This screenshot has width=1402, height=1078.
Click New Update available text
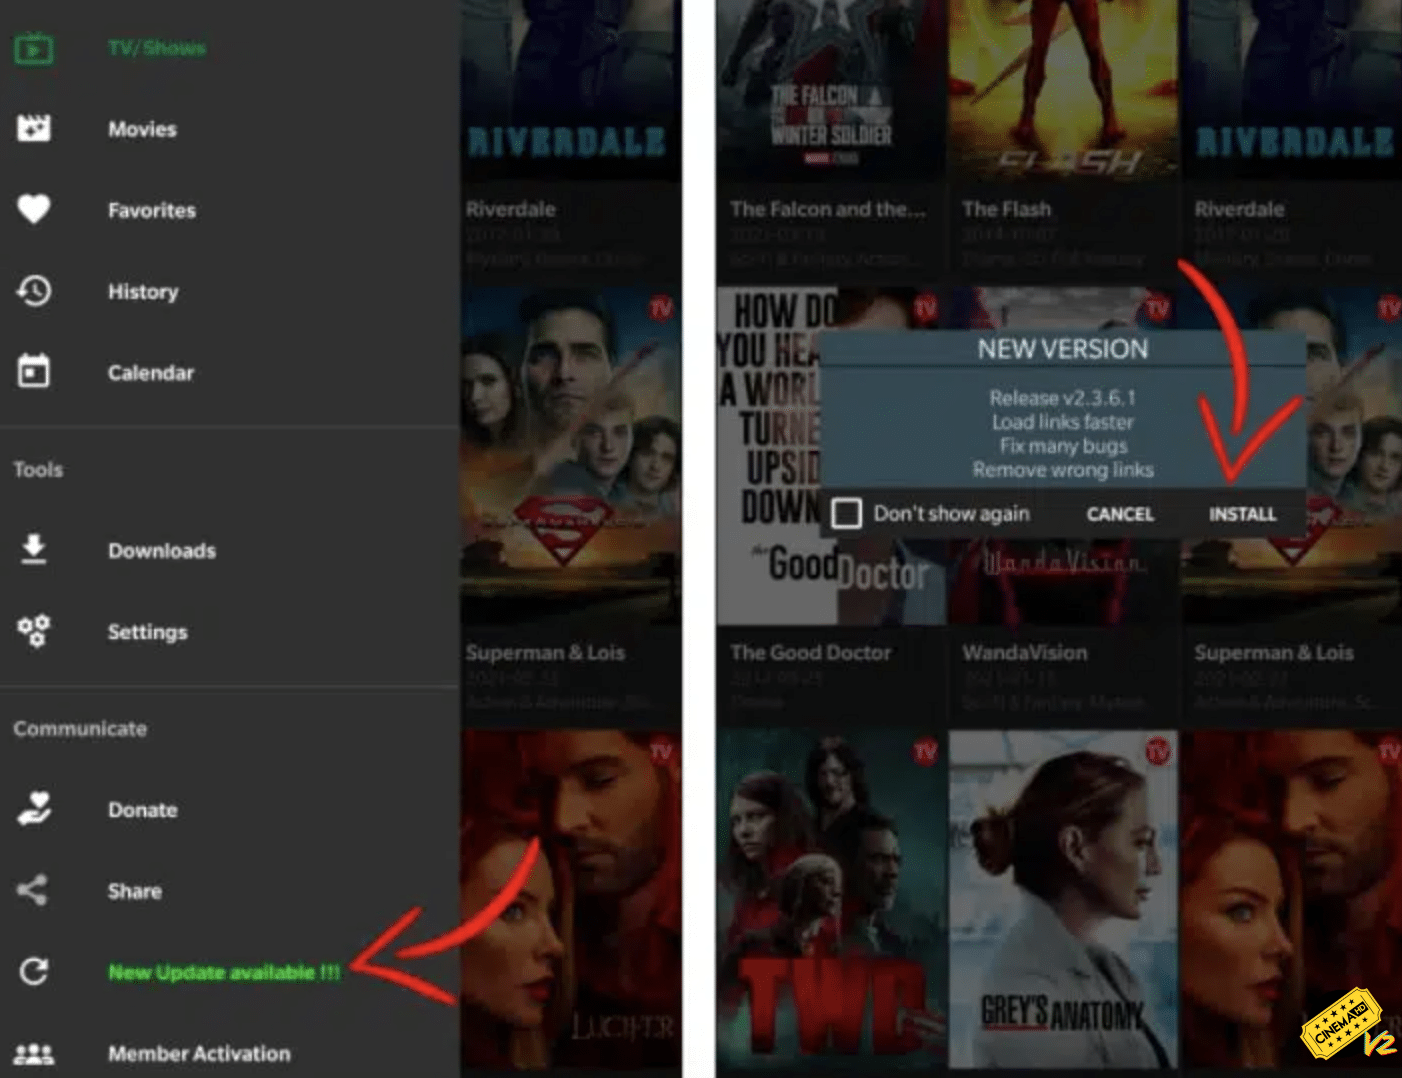click(224, 972)
